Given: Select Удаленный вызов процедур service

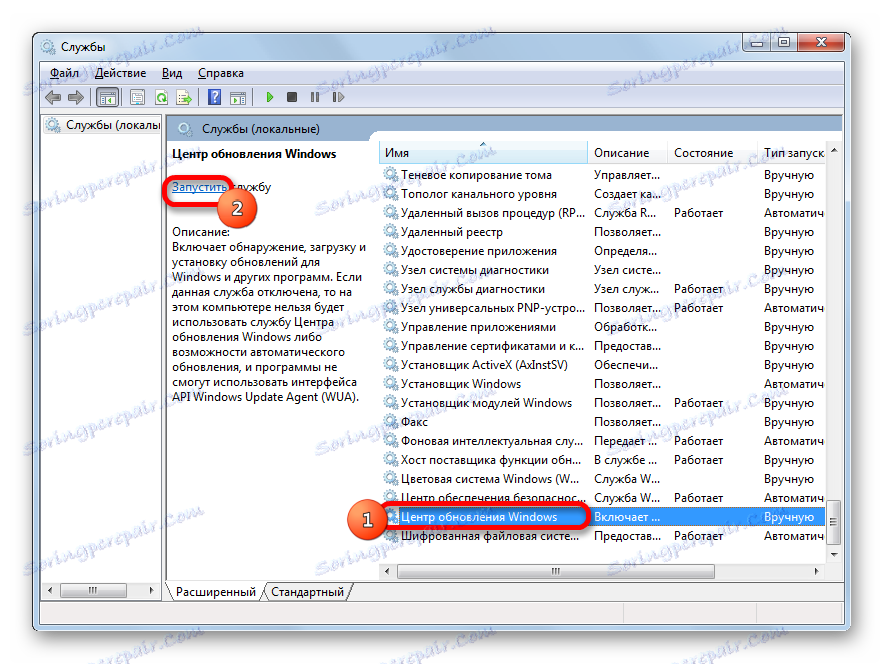Looking at the screenshot, I should click(603, 213).
